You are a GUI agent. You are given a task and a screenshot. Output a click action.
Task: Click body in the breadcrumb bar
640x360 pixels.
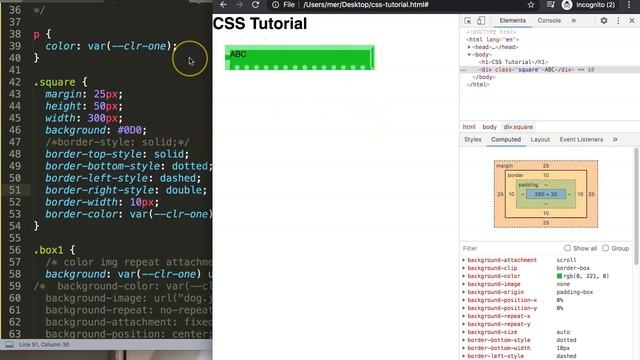(x=489, y=127)
